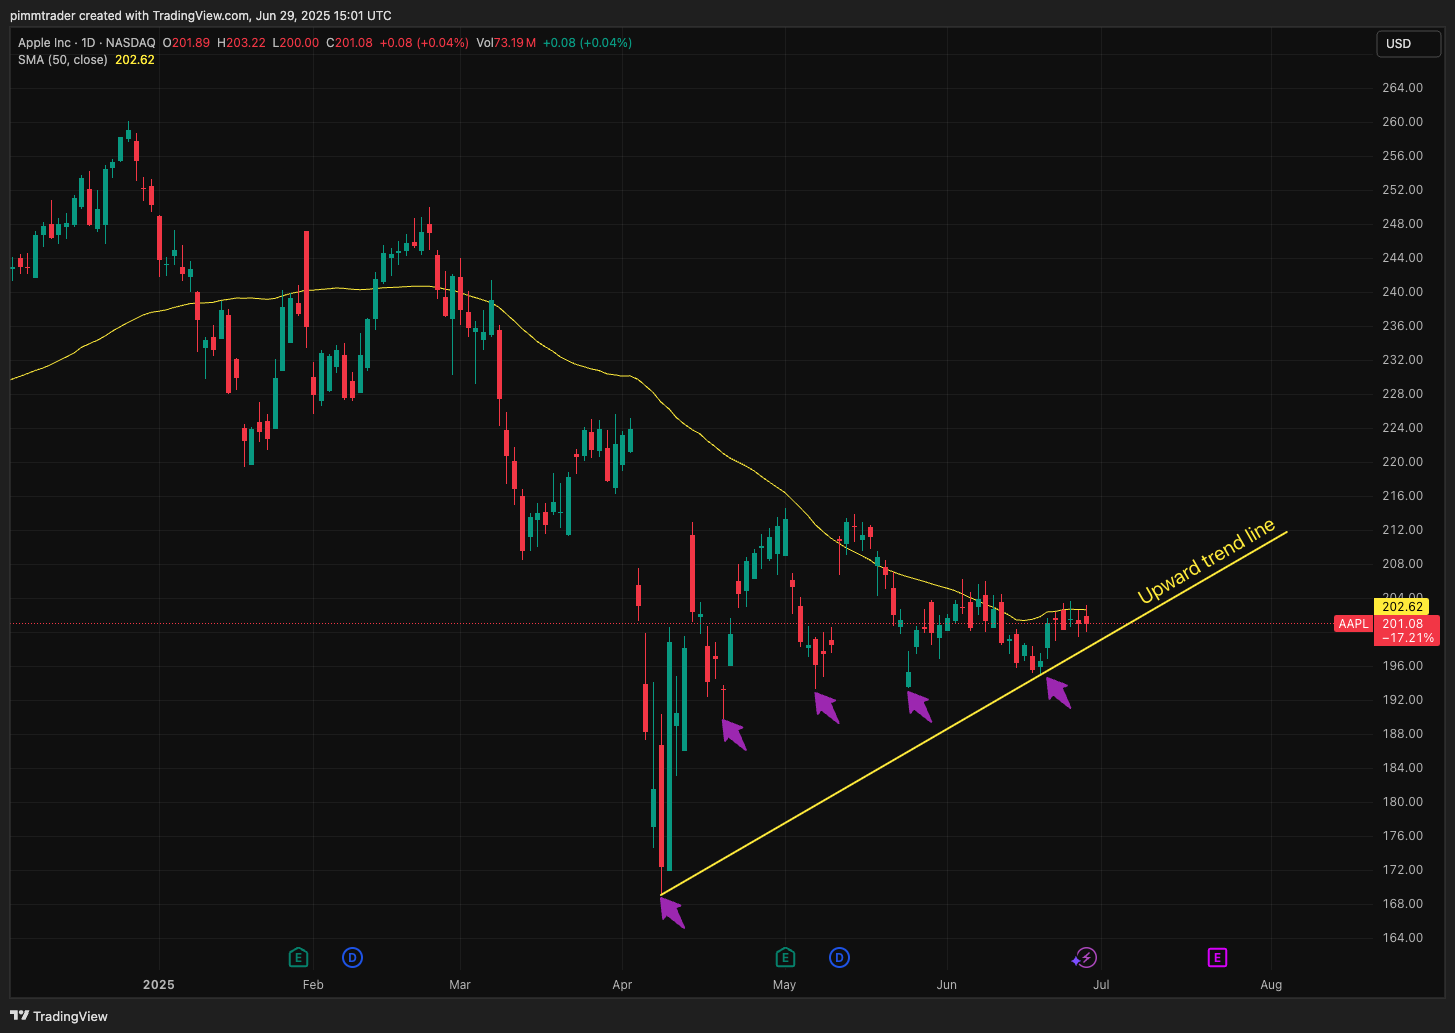Click the 164.00 price axis label
Image resolution: width=1455 pixels, height=1033 pixels.
(x=1402, y=938)
